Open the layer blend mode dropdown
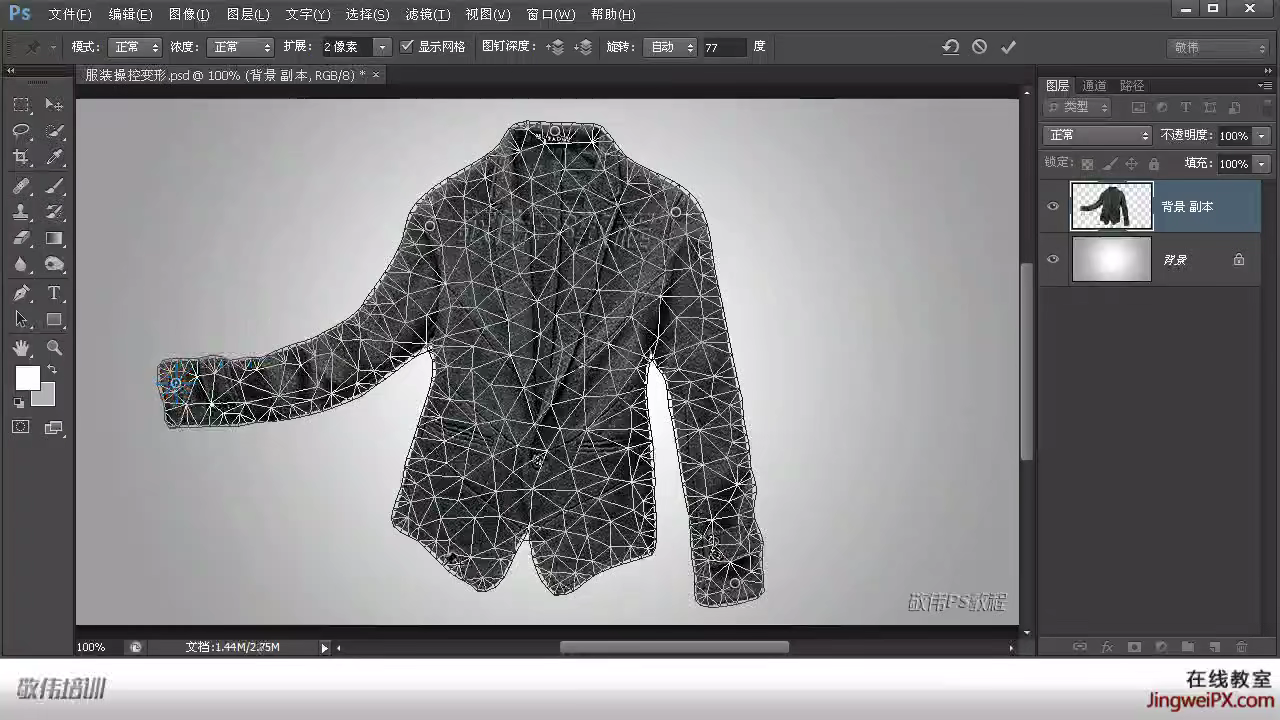 point(1098,135)
